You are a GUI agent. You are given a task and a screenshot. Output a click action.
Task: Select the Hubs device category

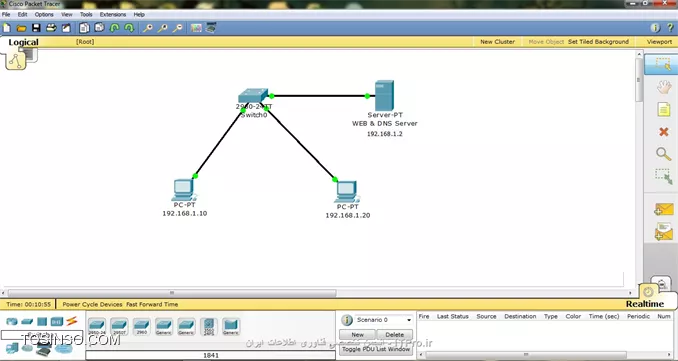(x=42, y=322)
